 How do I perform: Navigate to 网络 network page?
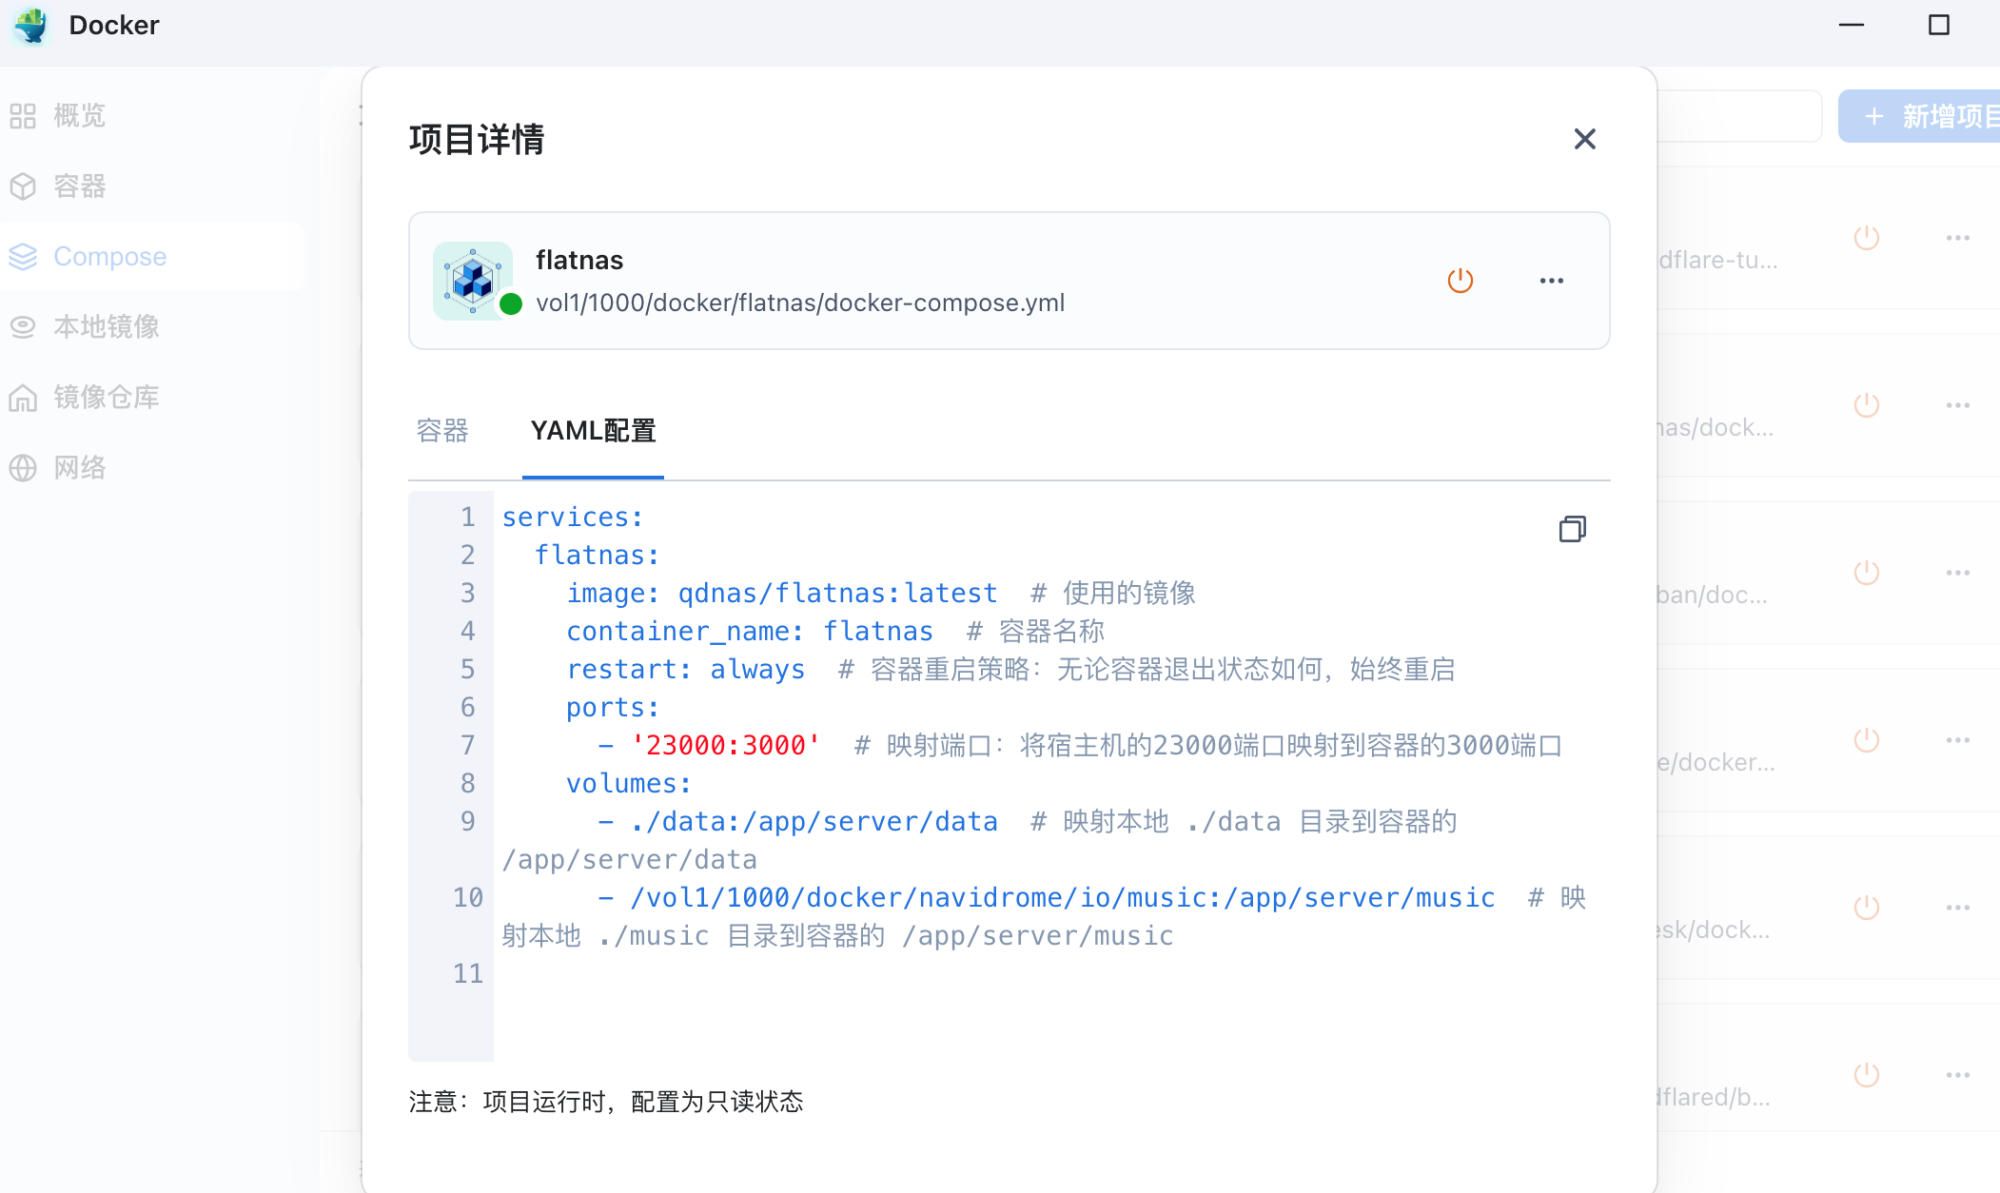(78, 468)
